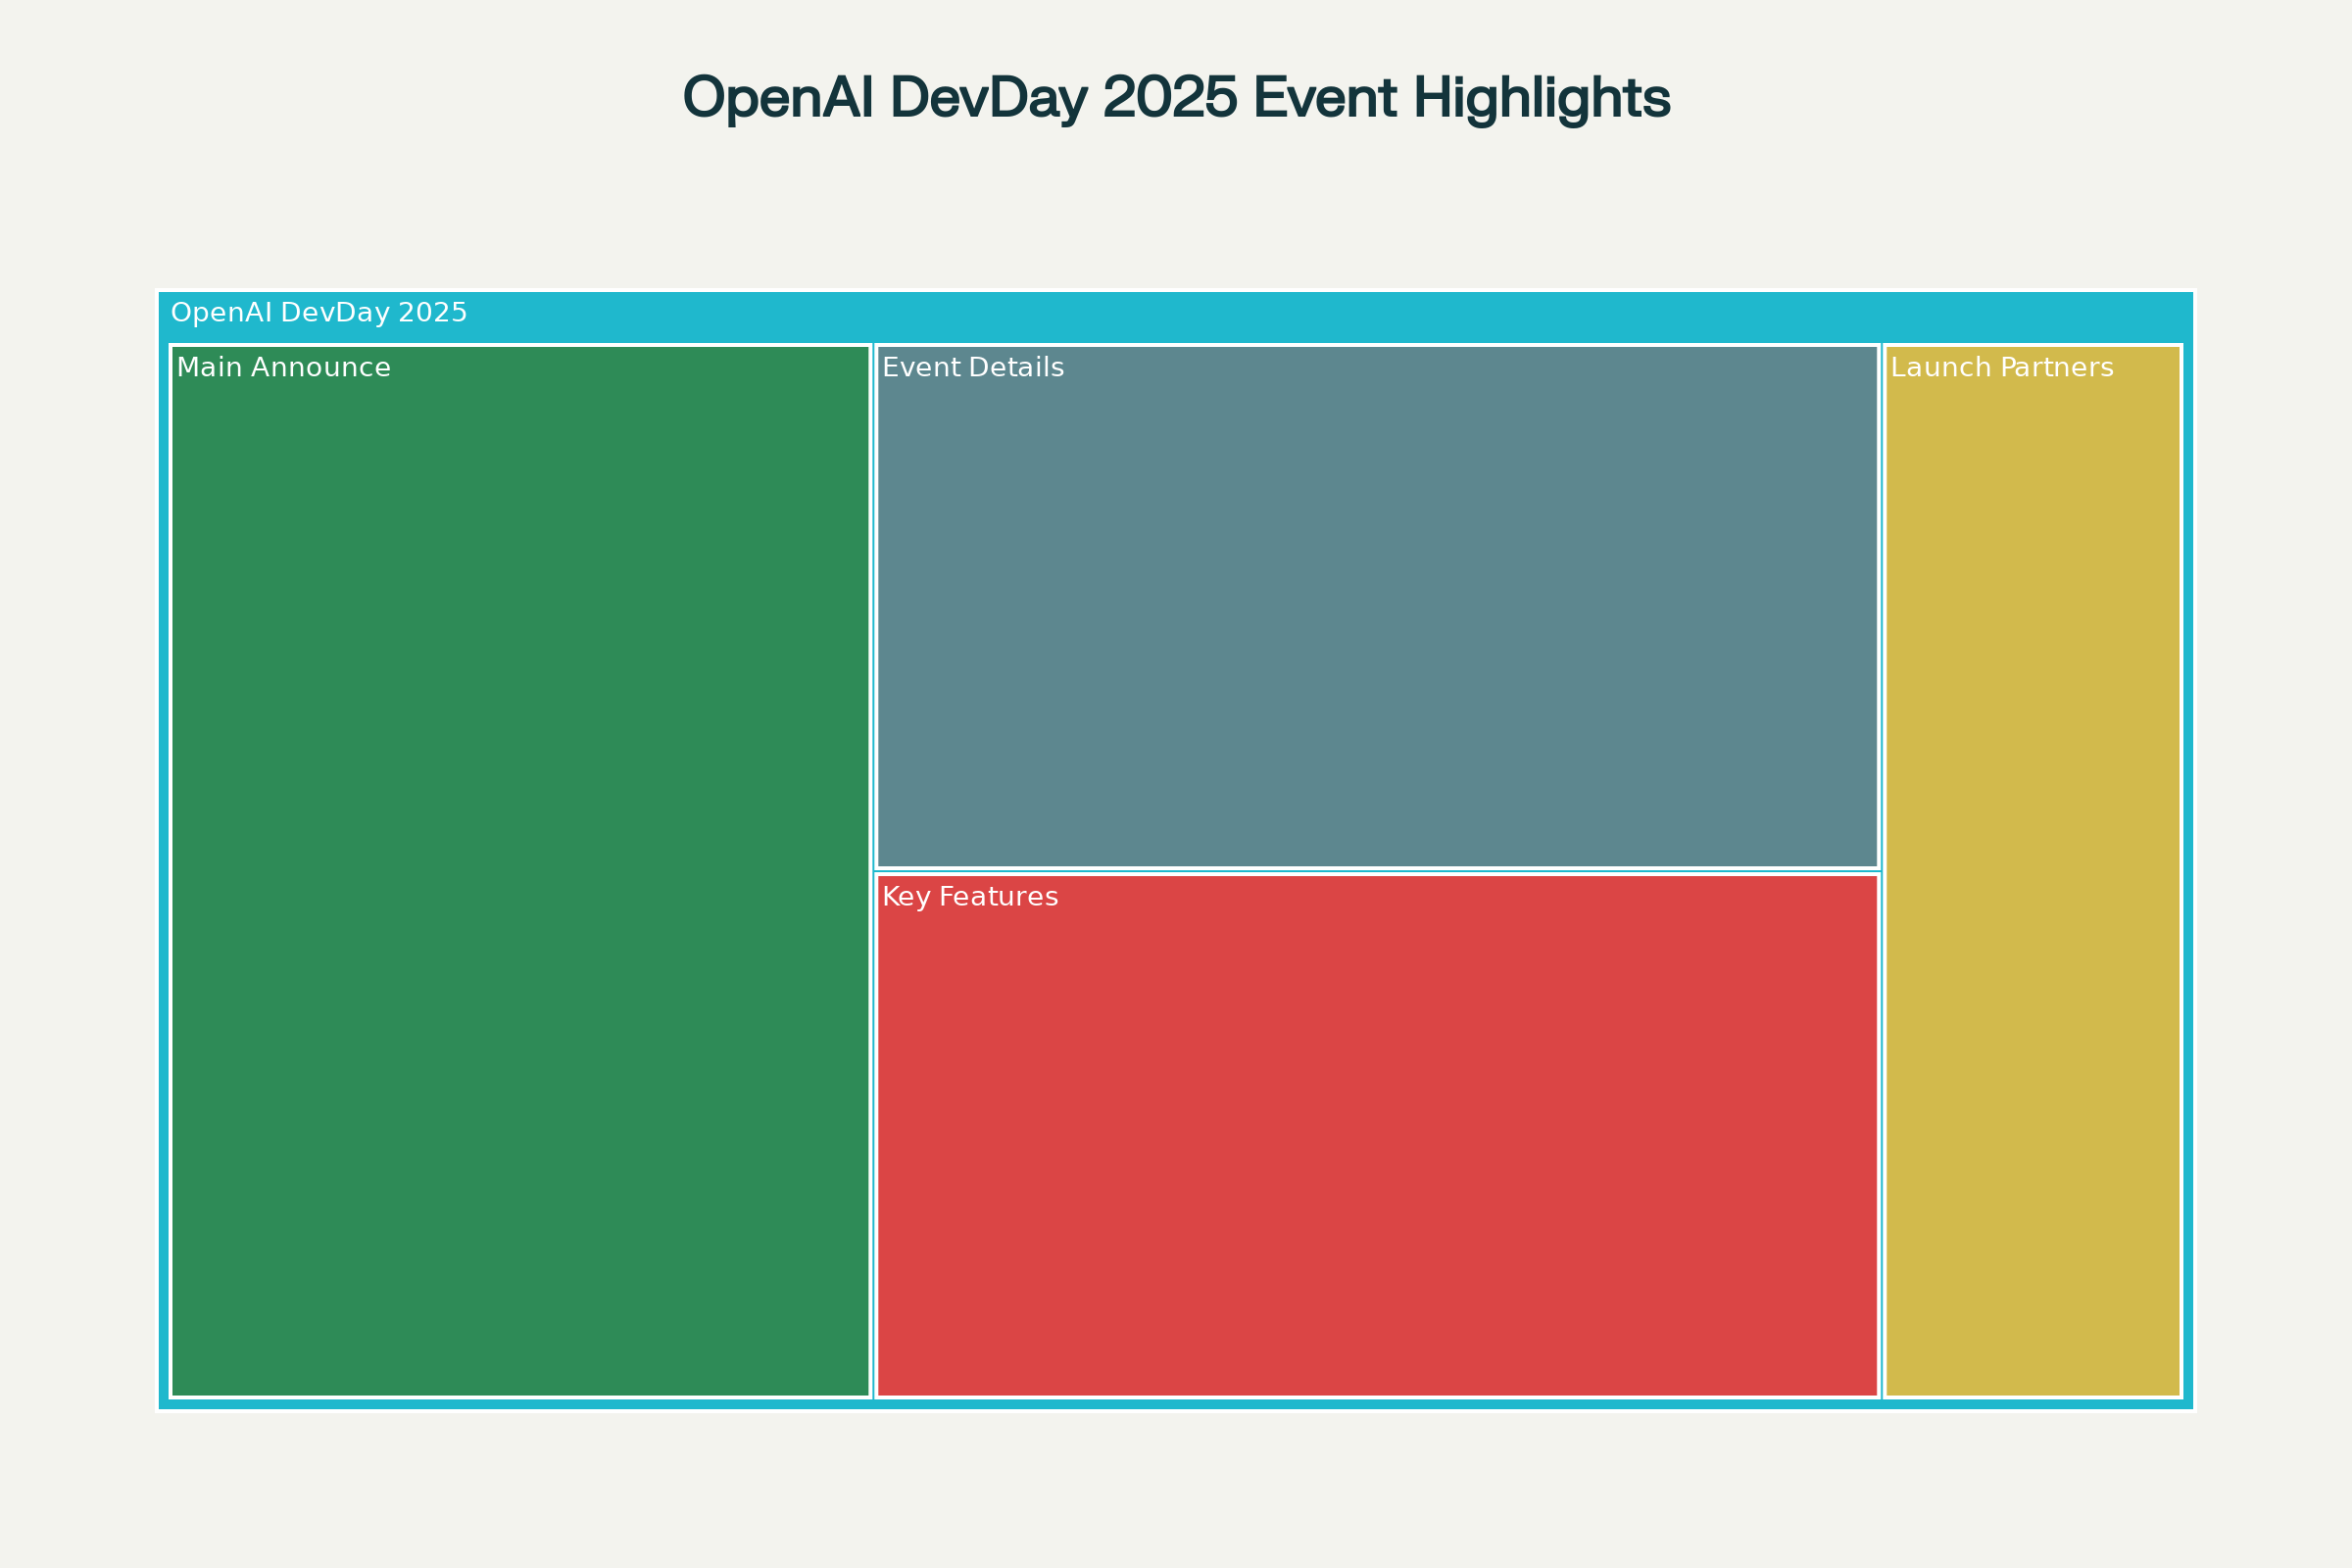
Task: Click the word 'OpenAI' in the chart title
Action: [777, 98]
